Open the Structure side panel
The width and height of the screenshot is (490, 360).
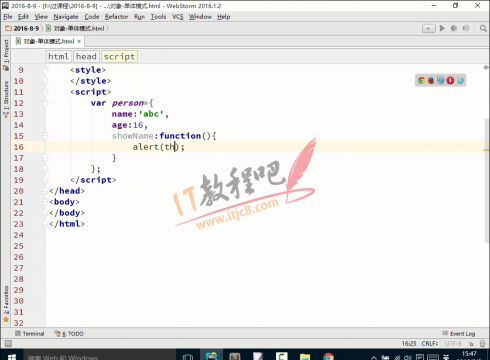tap(6, 99)
